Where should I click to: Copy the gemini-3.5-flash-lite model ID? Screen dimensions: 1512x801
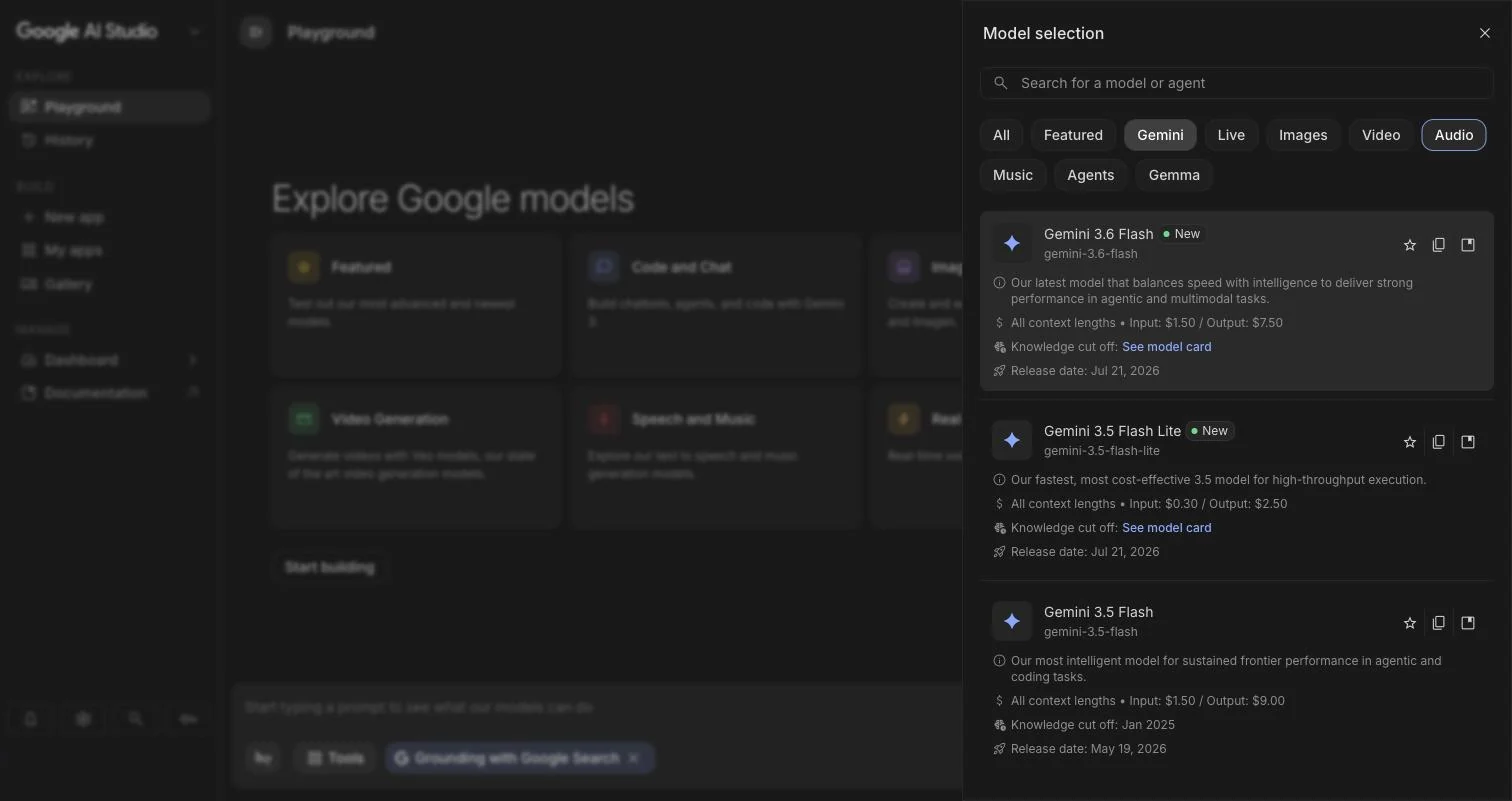tap(1439, 442)
